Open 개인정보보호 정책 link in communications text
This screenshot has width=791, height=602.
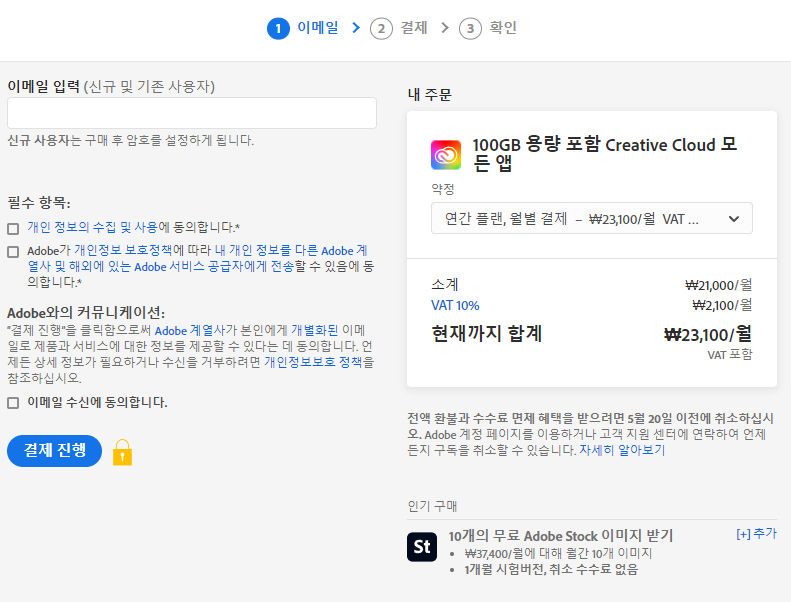(x=313, y=362)
